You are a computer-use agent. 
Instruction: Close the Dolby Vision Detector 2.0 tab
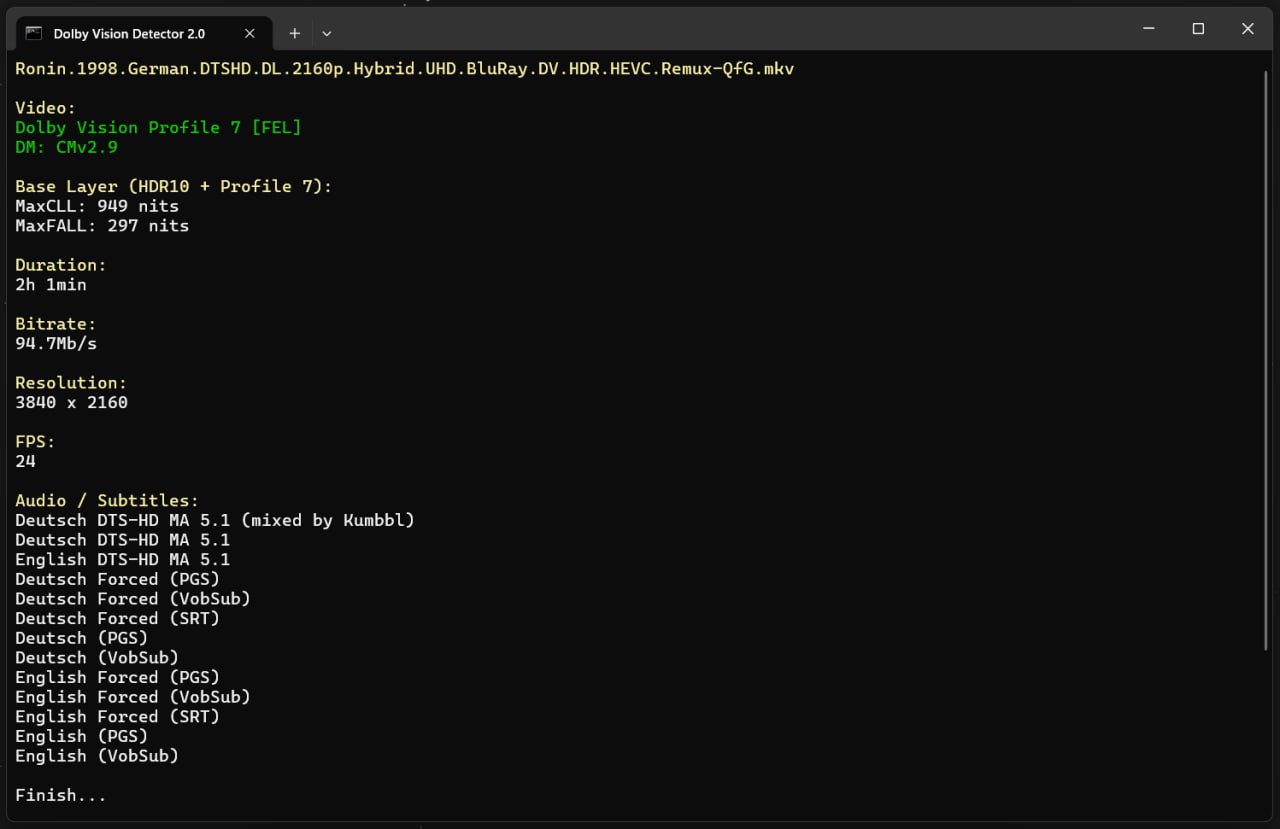tap(250, 33)
